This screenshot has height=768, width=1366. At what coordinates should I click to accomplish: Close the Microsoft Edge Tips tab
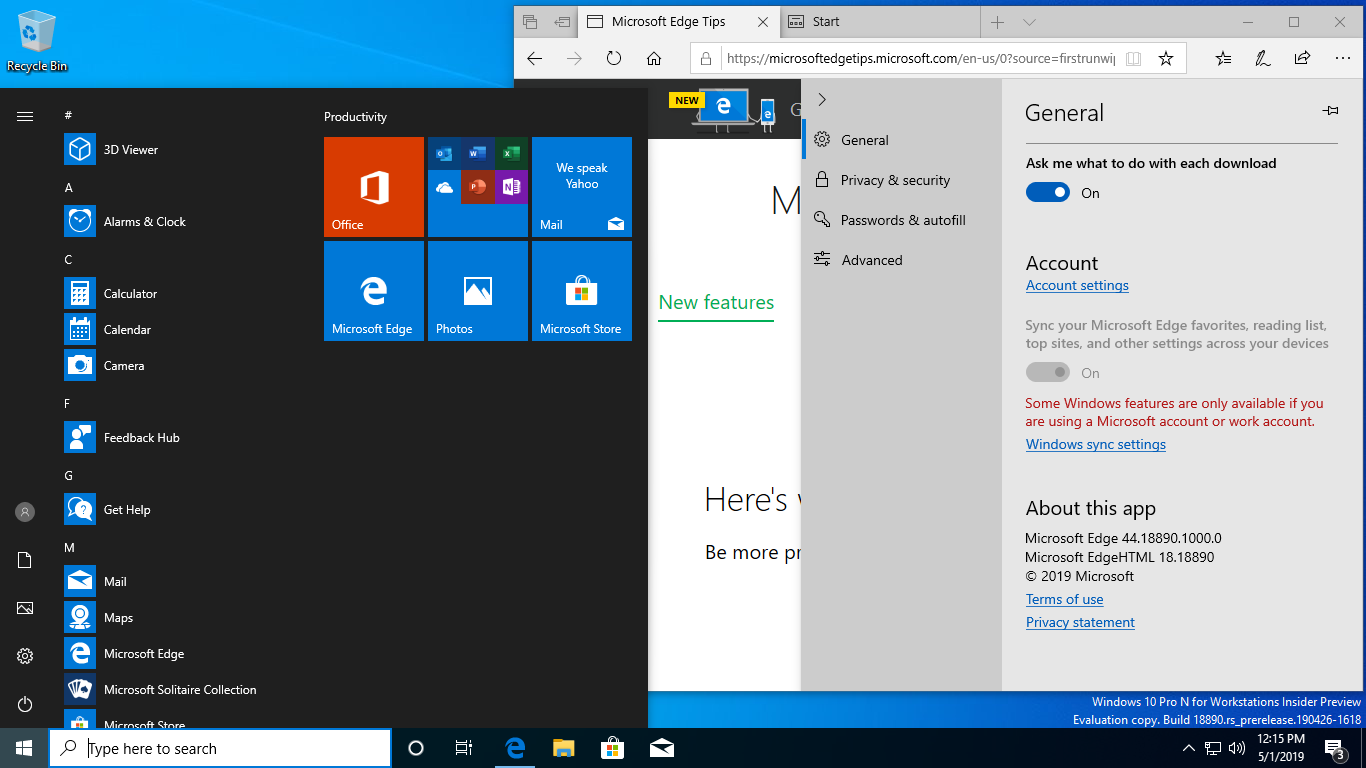(763, 22)
